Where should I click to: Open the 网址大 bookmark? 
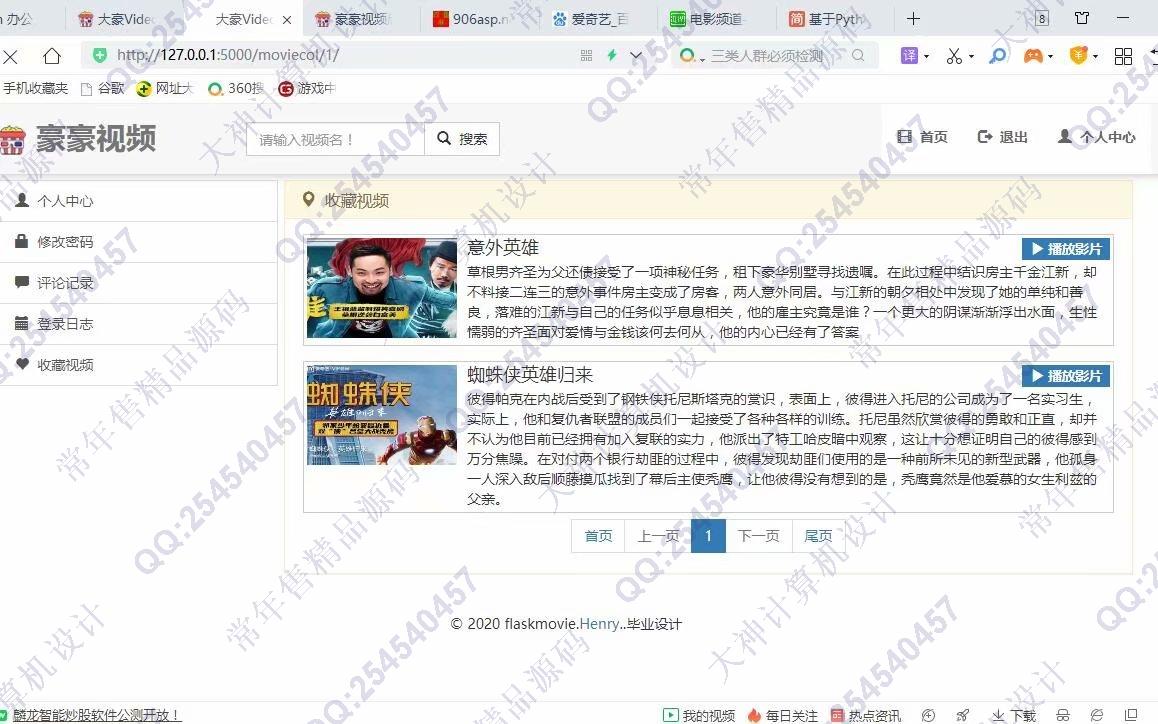tap(165, 89)
